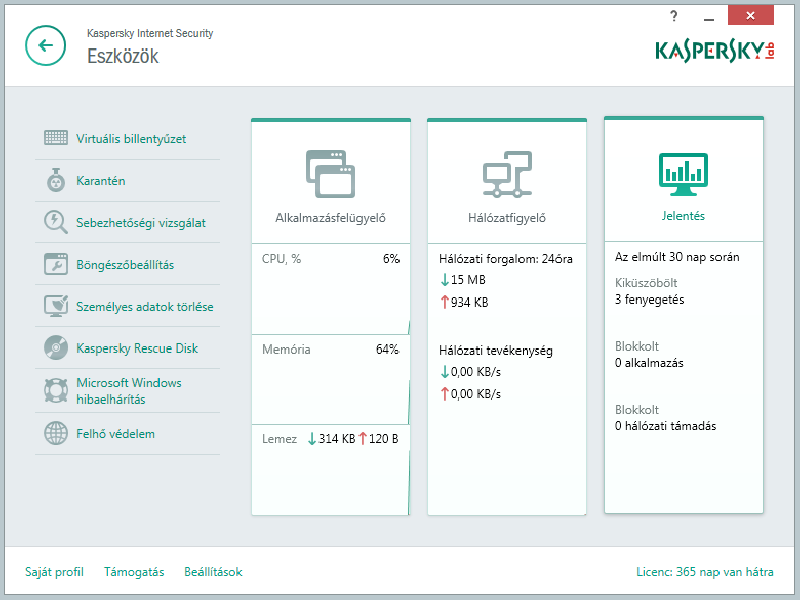The width and height of the screenshot is (800, 600).
Task: Open Támogatás support link
Action: point(134,572)
